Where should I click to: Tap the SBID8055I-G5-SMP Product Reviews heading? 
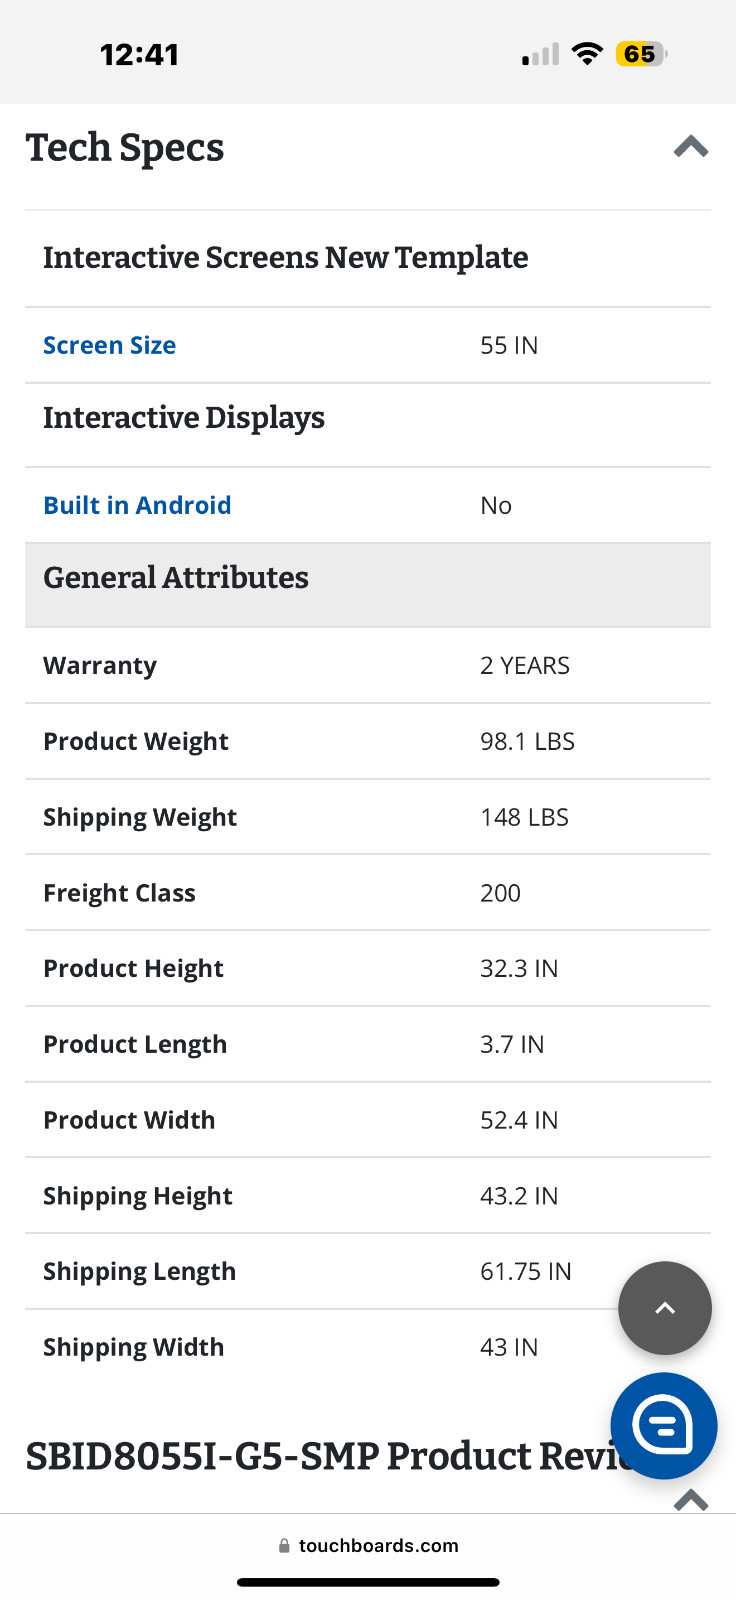tap(320, 1456)
